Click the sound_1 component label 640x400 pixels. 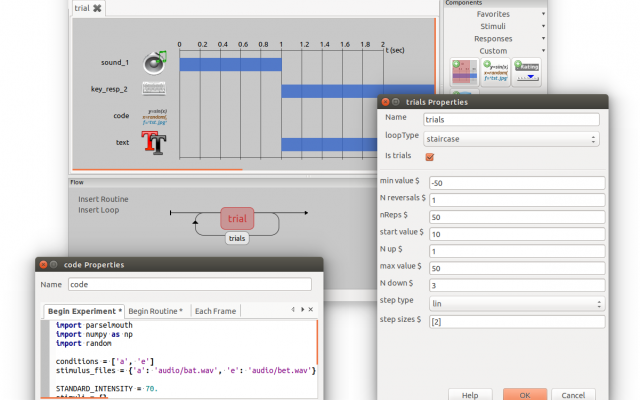(x=115, y=62)
